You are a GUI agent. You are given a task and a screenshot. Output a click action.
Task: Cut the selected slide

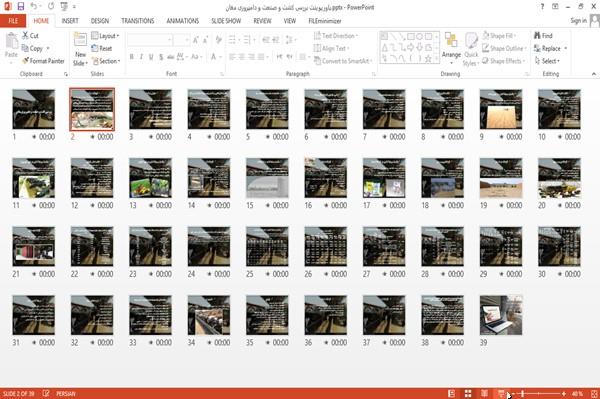click(x=30, y=36)
